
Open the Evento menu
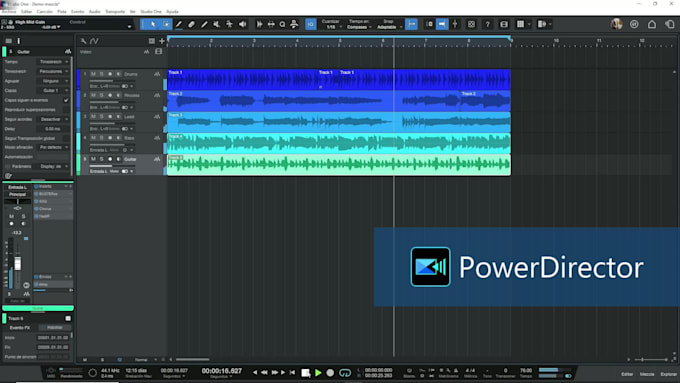click(78, 12)
